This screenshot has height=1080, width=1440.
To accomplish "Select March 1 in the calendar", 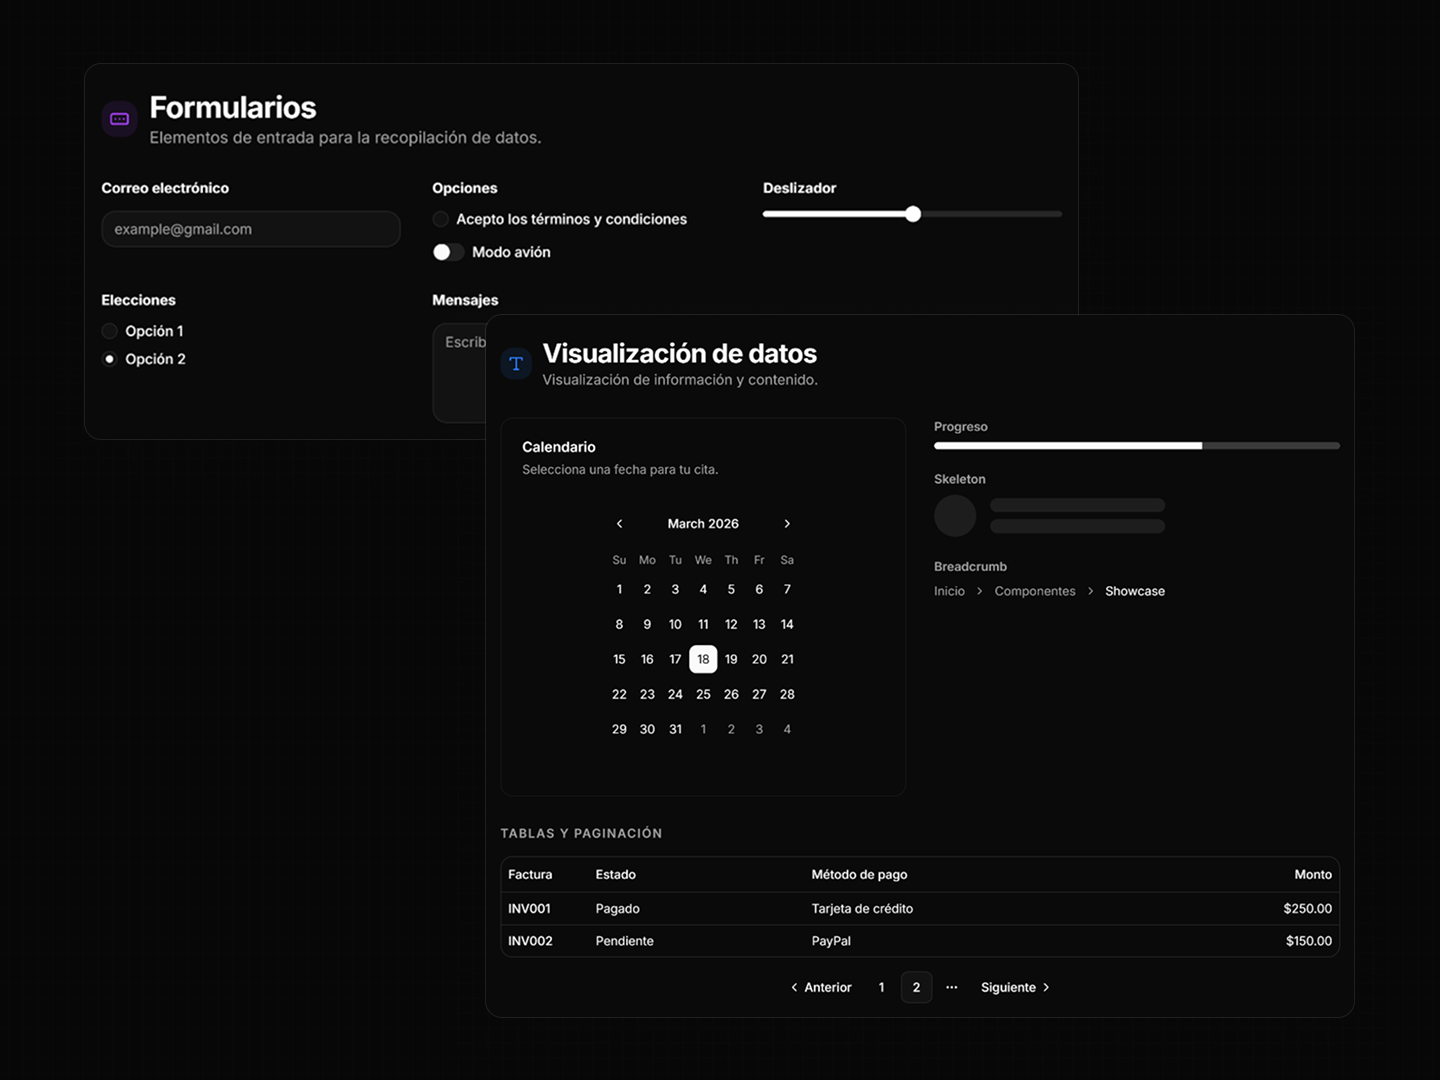I will pos(619,589).
